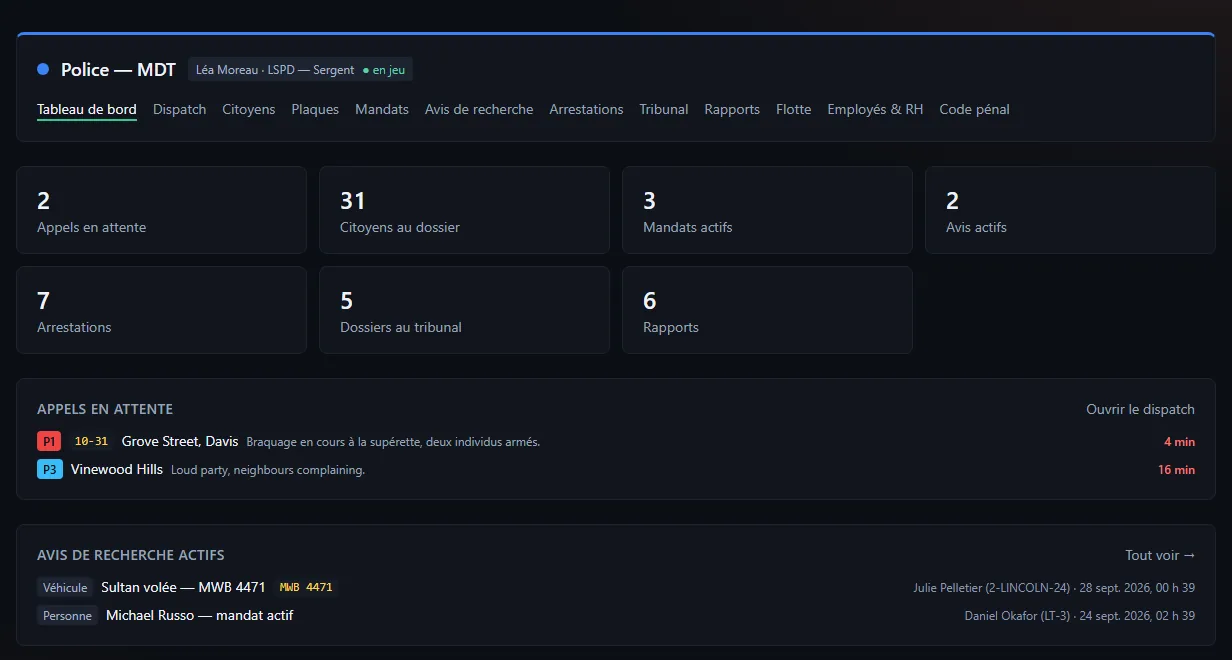Viewport: 1232px width, 660px height.
Task: Click the yellow MWB 4471 plate tag
Action: (x=306, y=587)
